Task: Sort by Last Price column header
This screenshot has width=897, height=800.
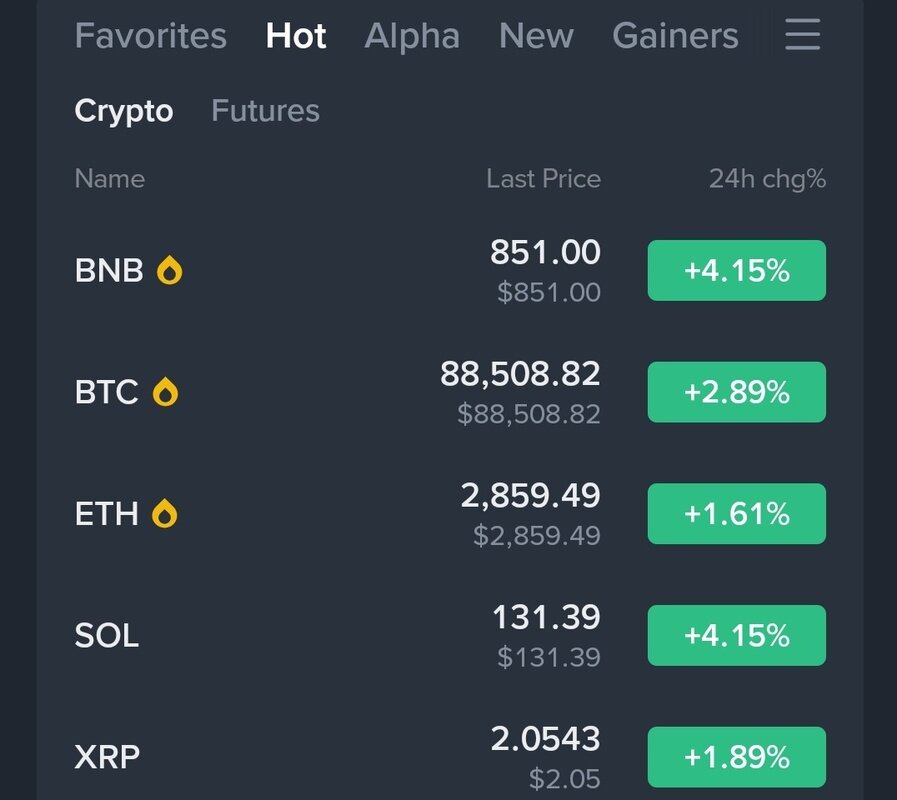Action: 543,179
